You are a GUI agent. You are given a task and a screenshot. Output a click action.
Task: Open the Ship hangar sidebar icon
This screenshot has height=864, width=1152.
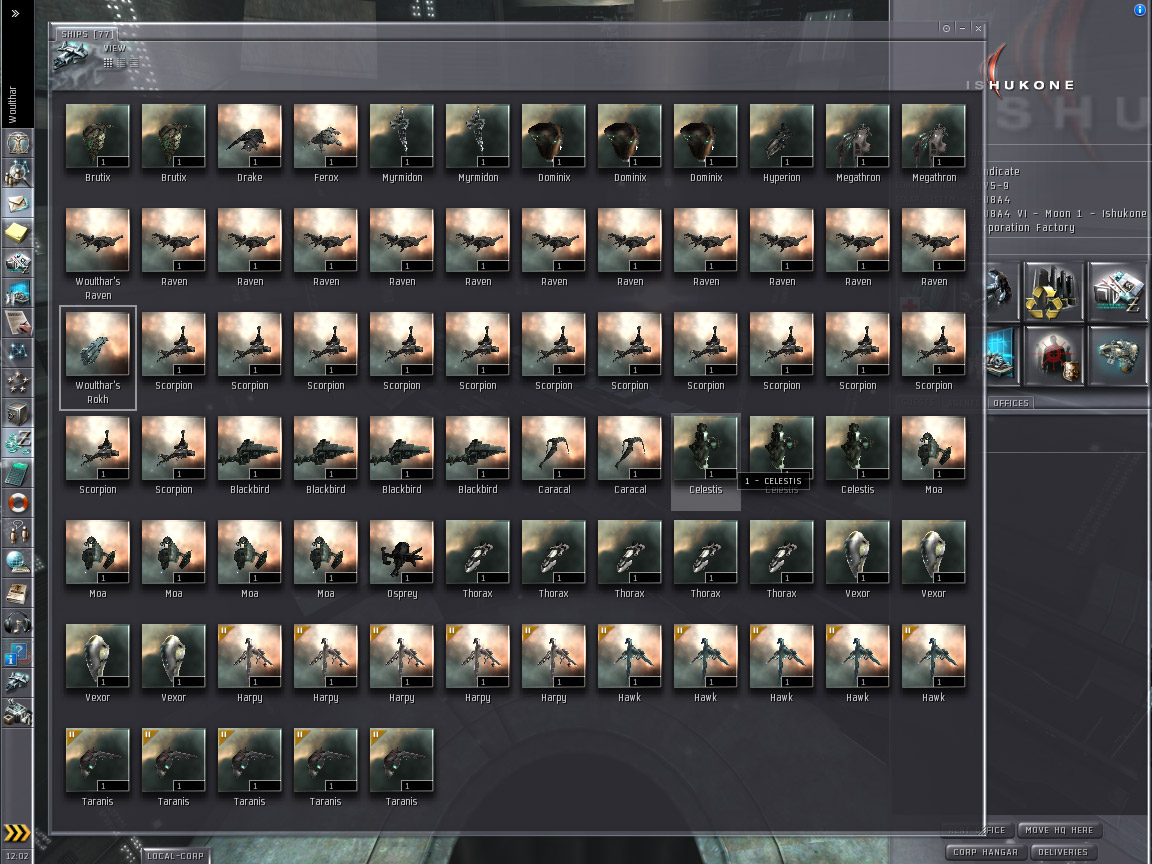(x=17, y=684)
